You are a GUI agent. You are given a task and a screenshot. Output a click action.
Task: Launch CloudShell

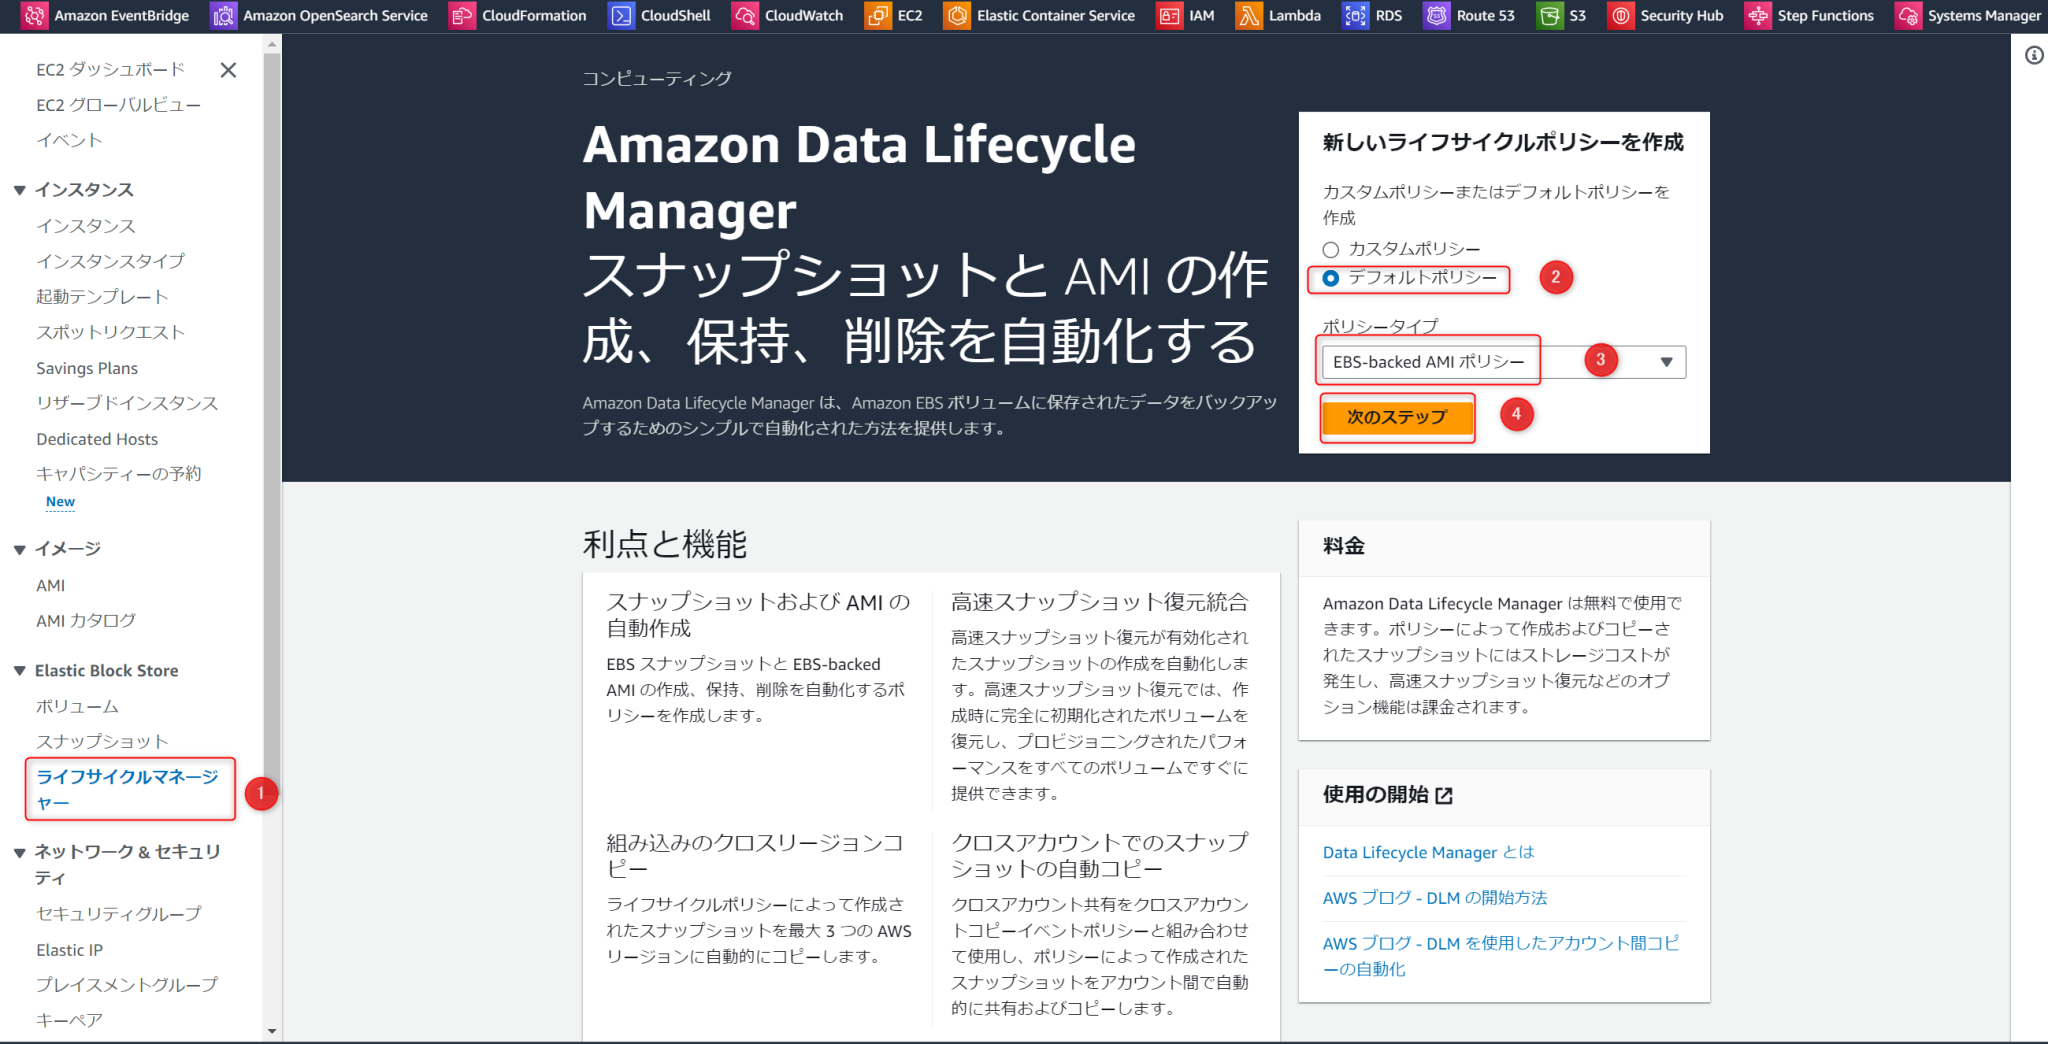pyautogui.click(x=671, y=15)
